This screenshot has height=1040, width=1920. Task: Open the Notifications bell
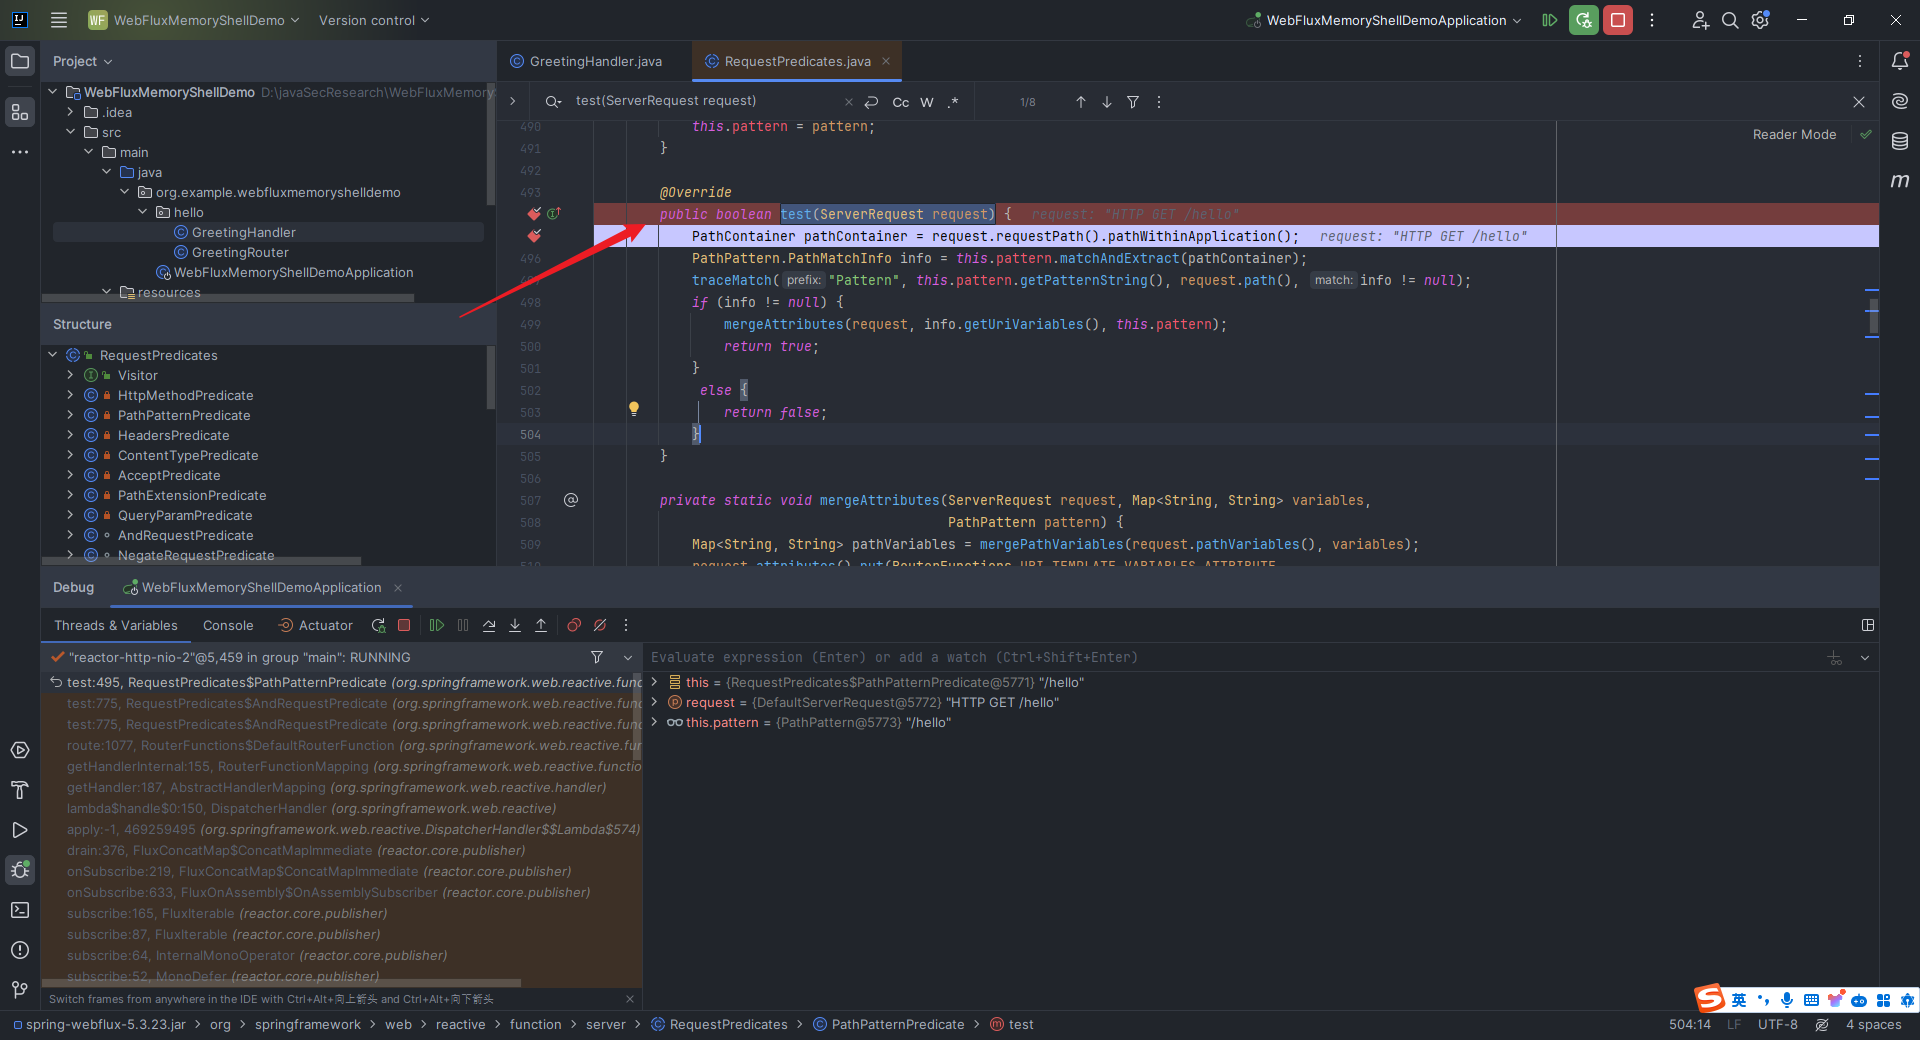1900,61
